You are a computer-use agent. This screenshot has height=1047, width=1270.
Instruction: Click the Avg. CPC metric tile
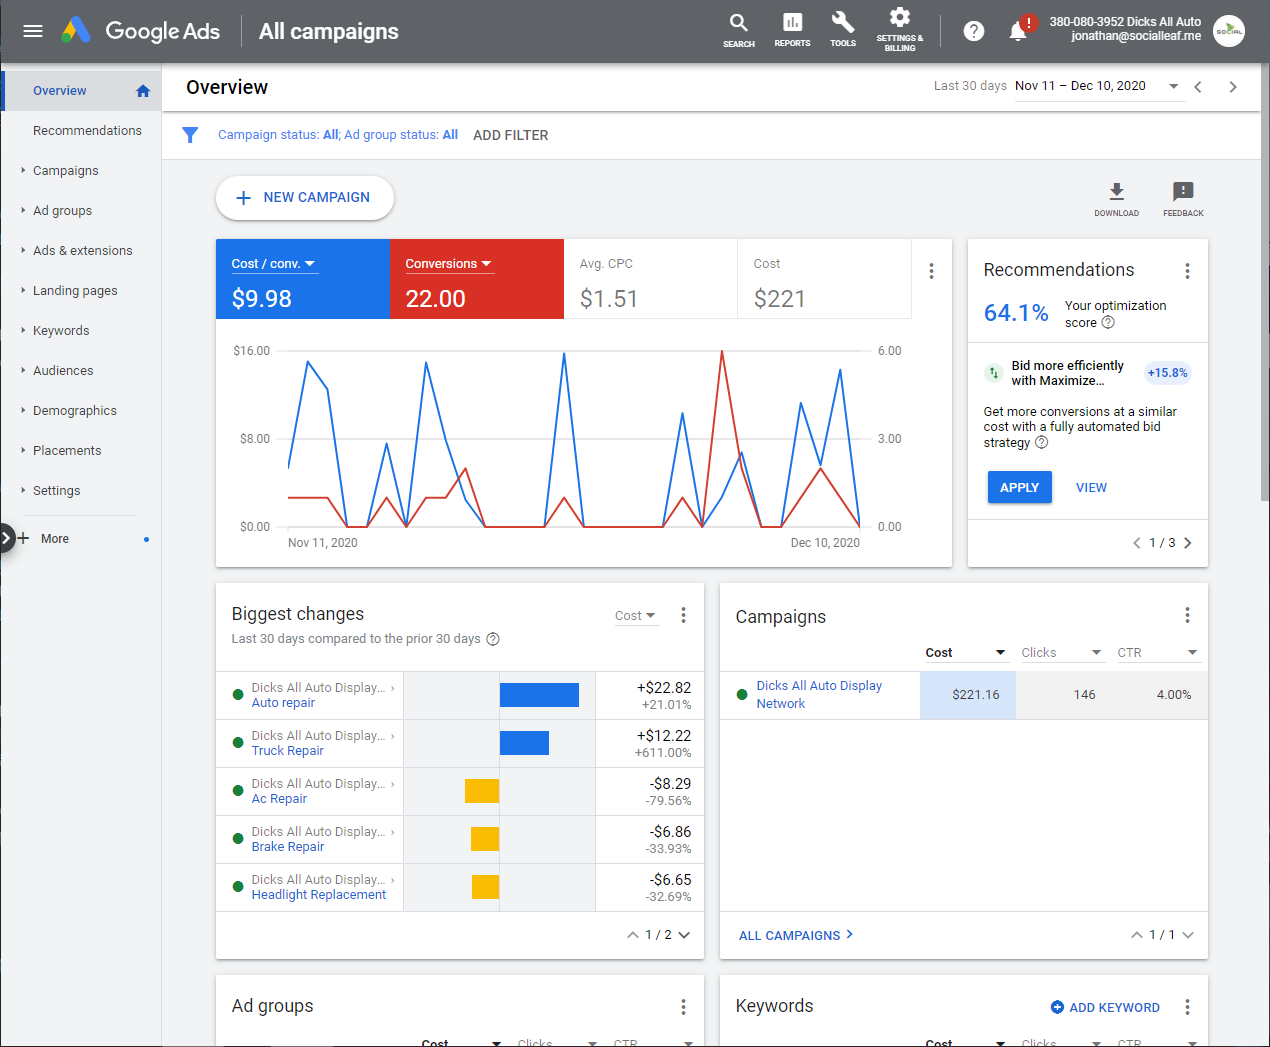pyautogui.click(x=650, y=279)
